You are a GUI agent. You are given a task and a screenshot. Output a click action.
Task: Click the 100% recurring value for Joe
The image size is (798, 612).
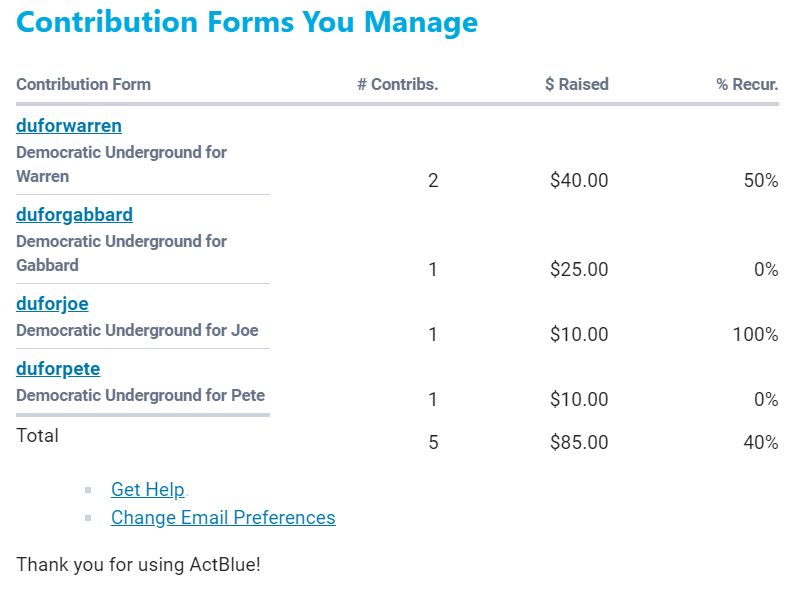pyautogui.click(x=755, y=334)
